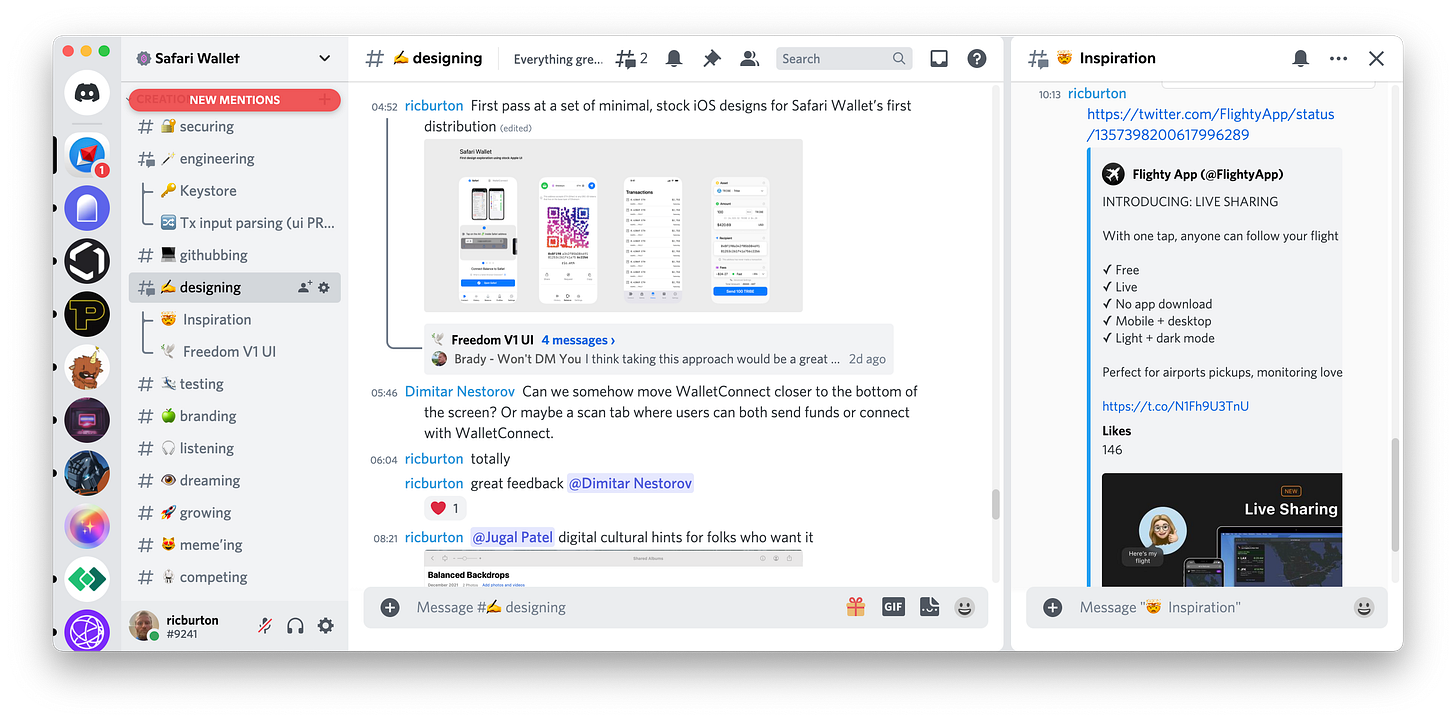
Task: Open the sticker picker icon
Action: pyautogui.click(x=929, y=607)
